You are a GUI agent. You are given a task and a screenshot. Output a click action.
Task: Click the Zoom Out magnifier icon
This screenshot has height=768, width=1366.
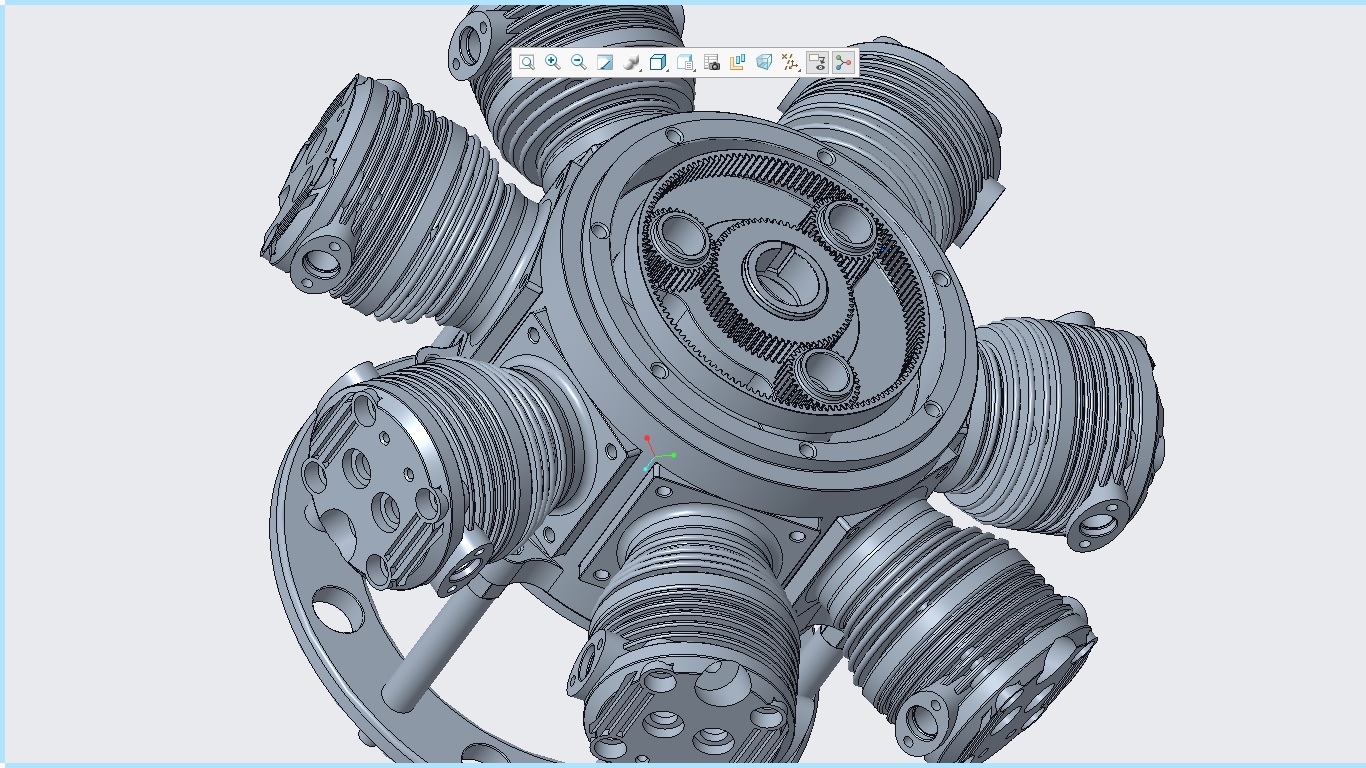click(579, 63)
